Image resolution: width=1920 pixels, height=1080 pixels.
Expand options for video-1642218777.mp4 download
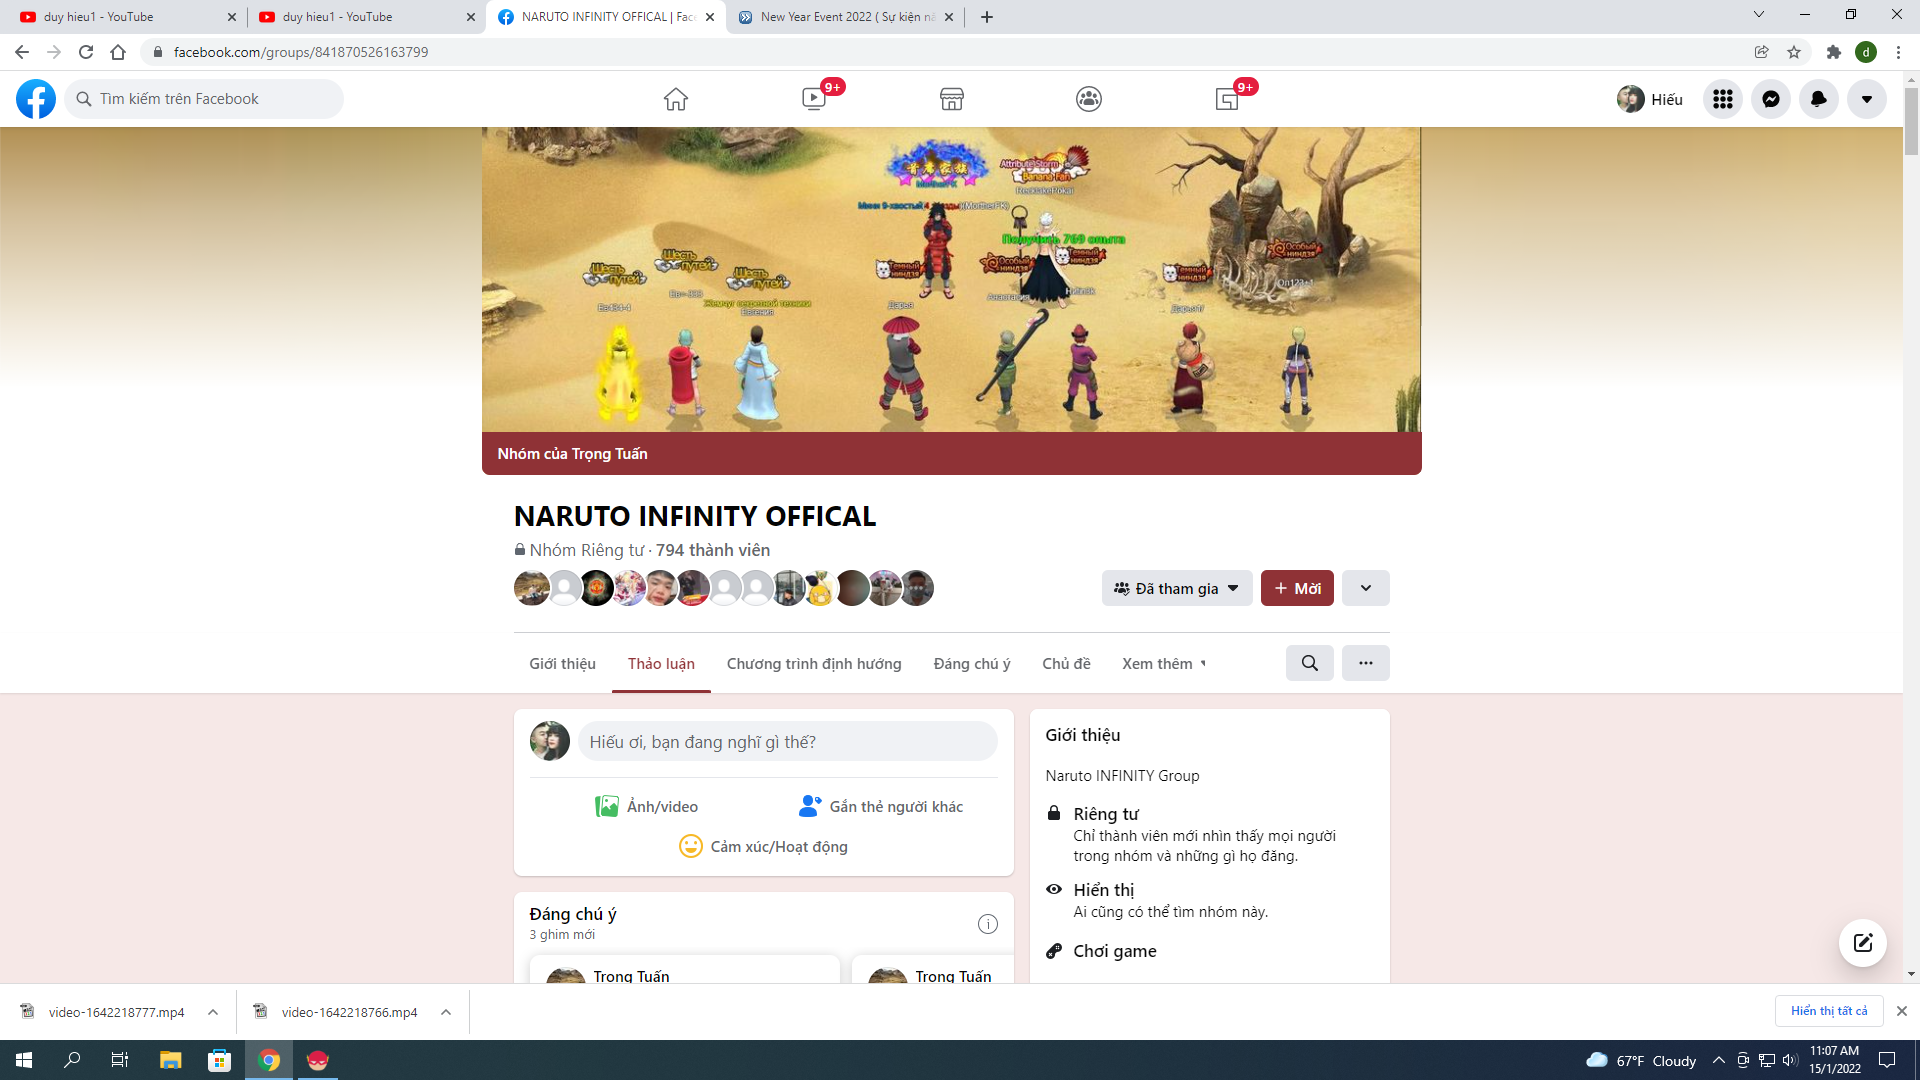(213, 1012)
